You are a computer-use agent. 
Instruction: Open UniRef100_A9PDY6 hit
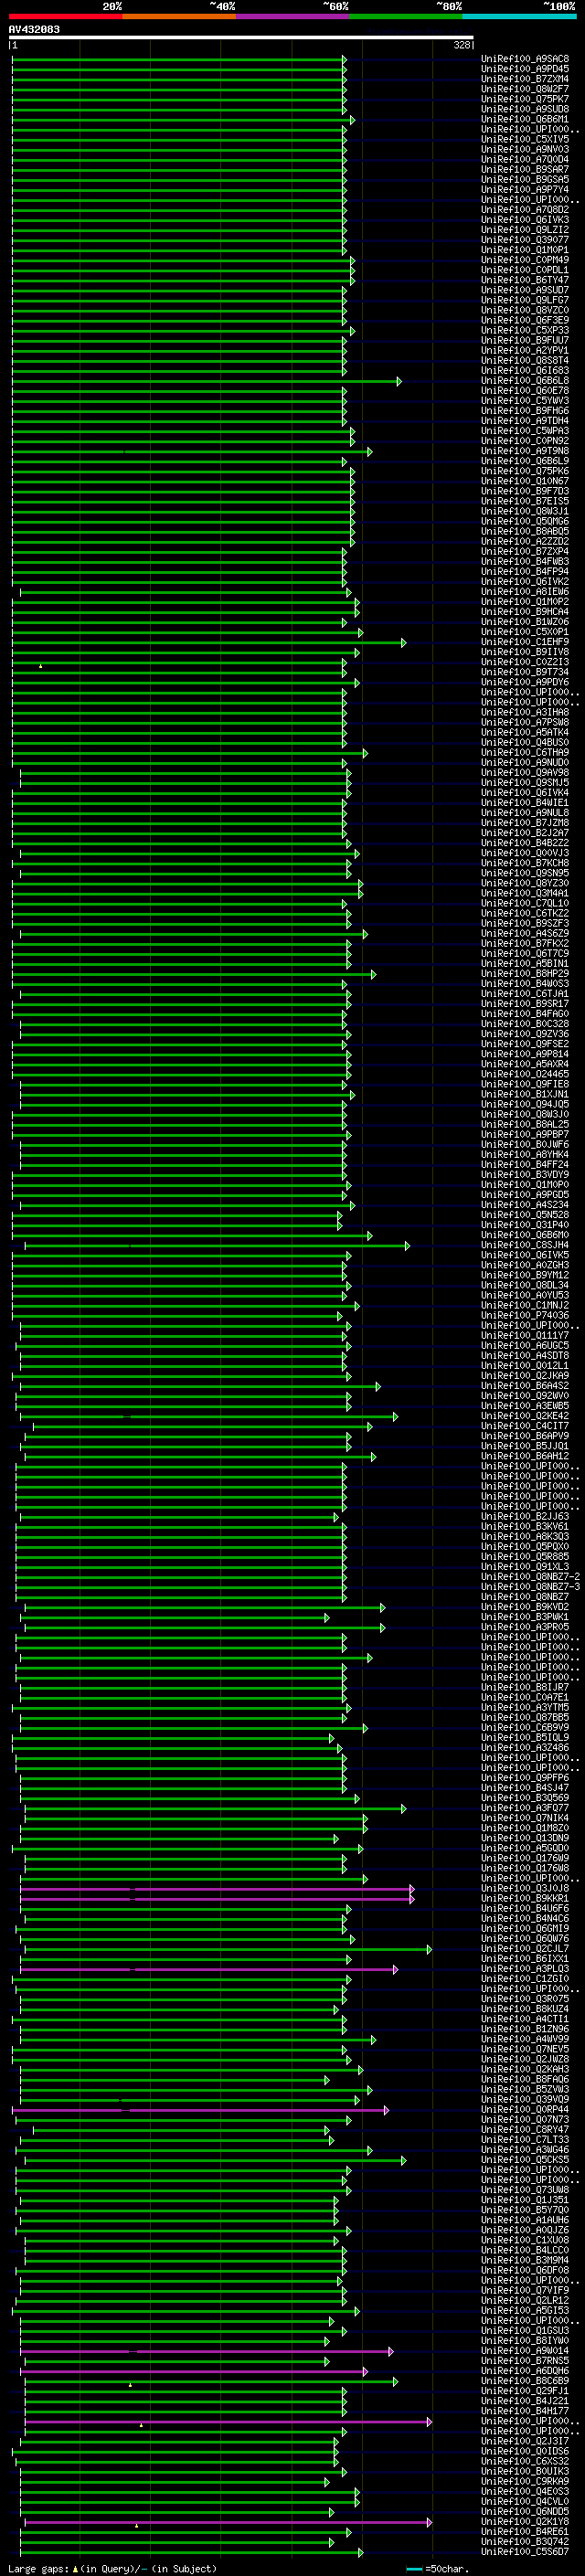[525, 683]
